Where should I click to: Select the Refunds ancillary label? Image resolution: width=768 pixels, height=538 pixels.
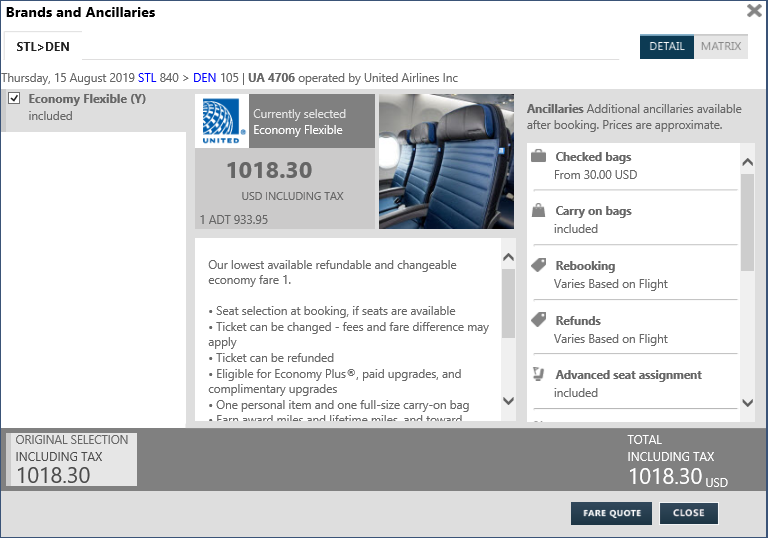click(578, 320)
